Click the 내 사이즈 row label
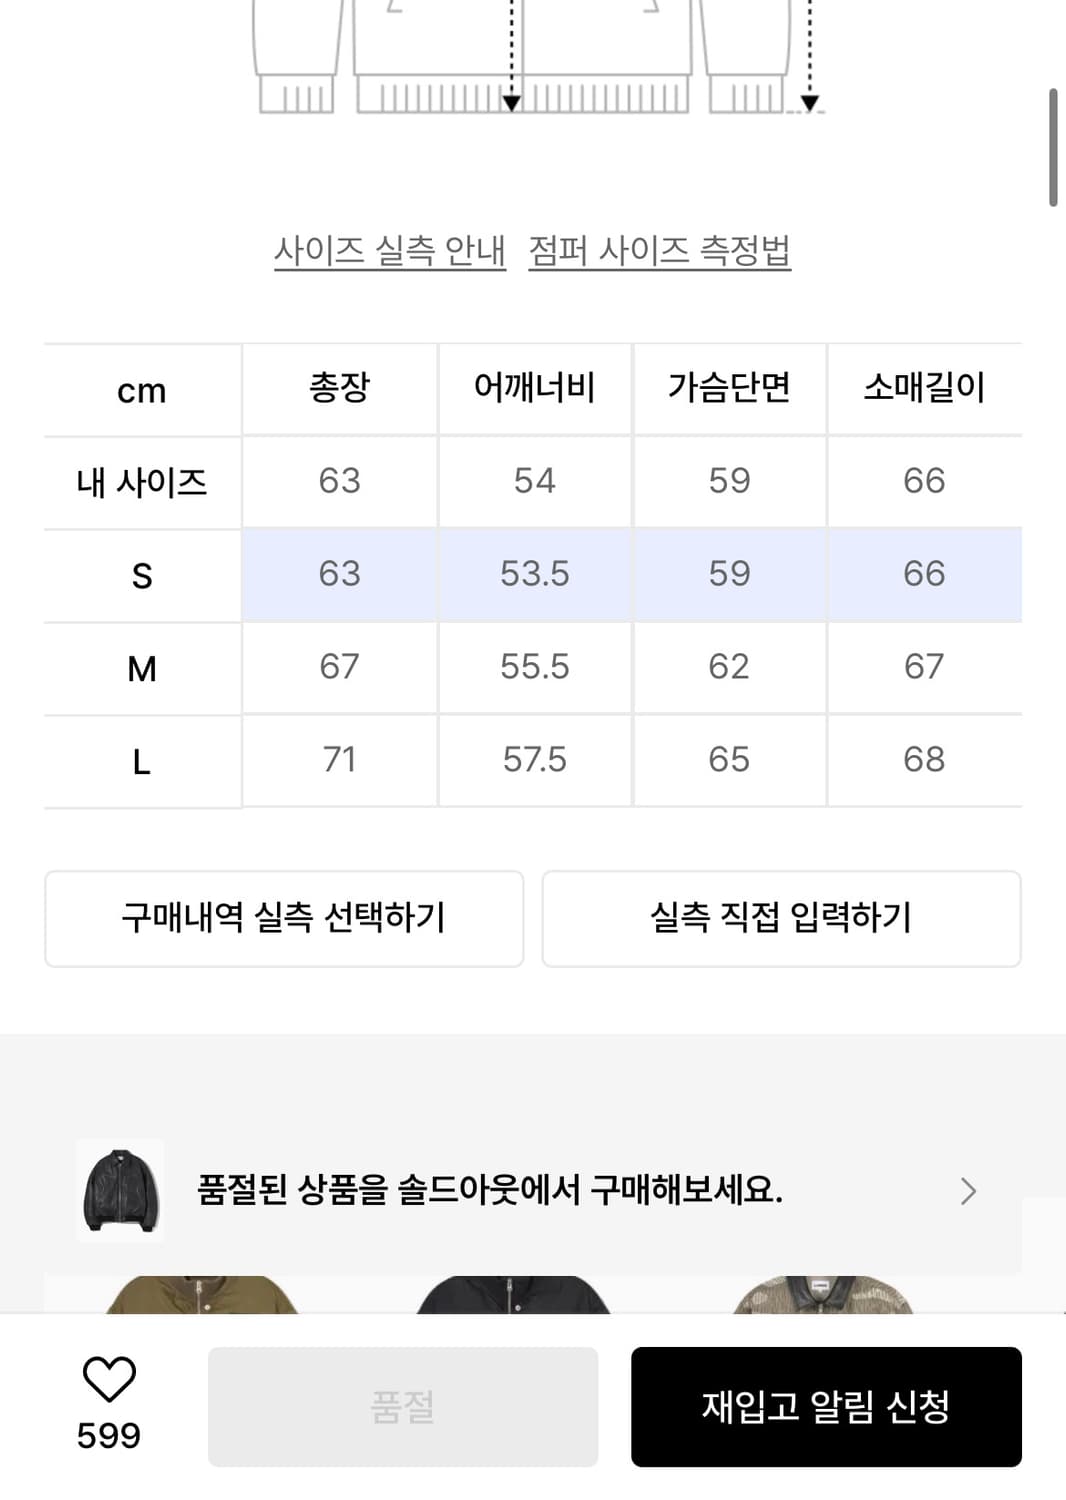 tap(142, 483)
